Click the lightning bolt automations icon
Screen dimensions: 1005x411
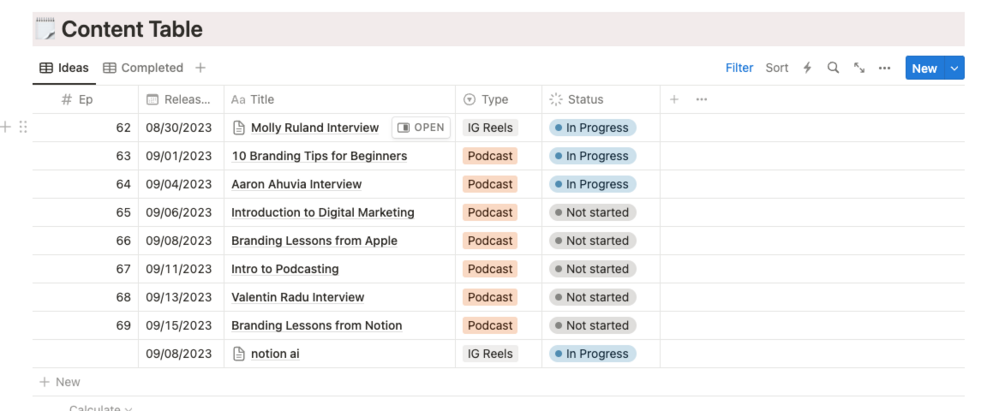click(x=808, y=68)
